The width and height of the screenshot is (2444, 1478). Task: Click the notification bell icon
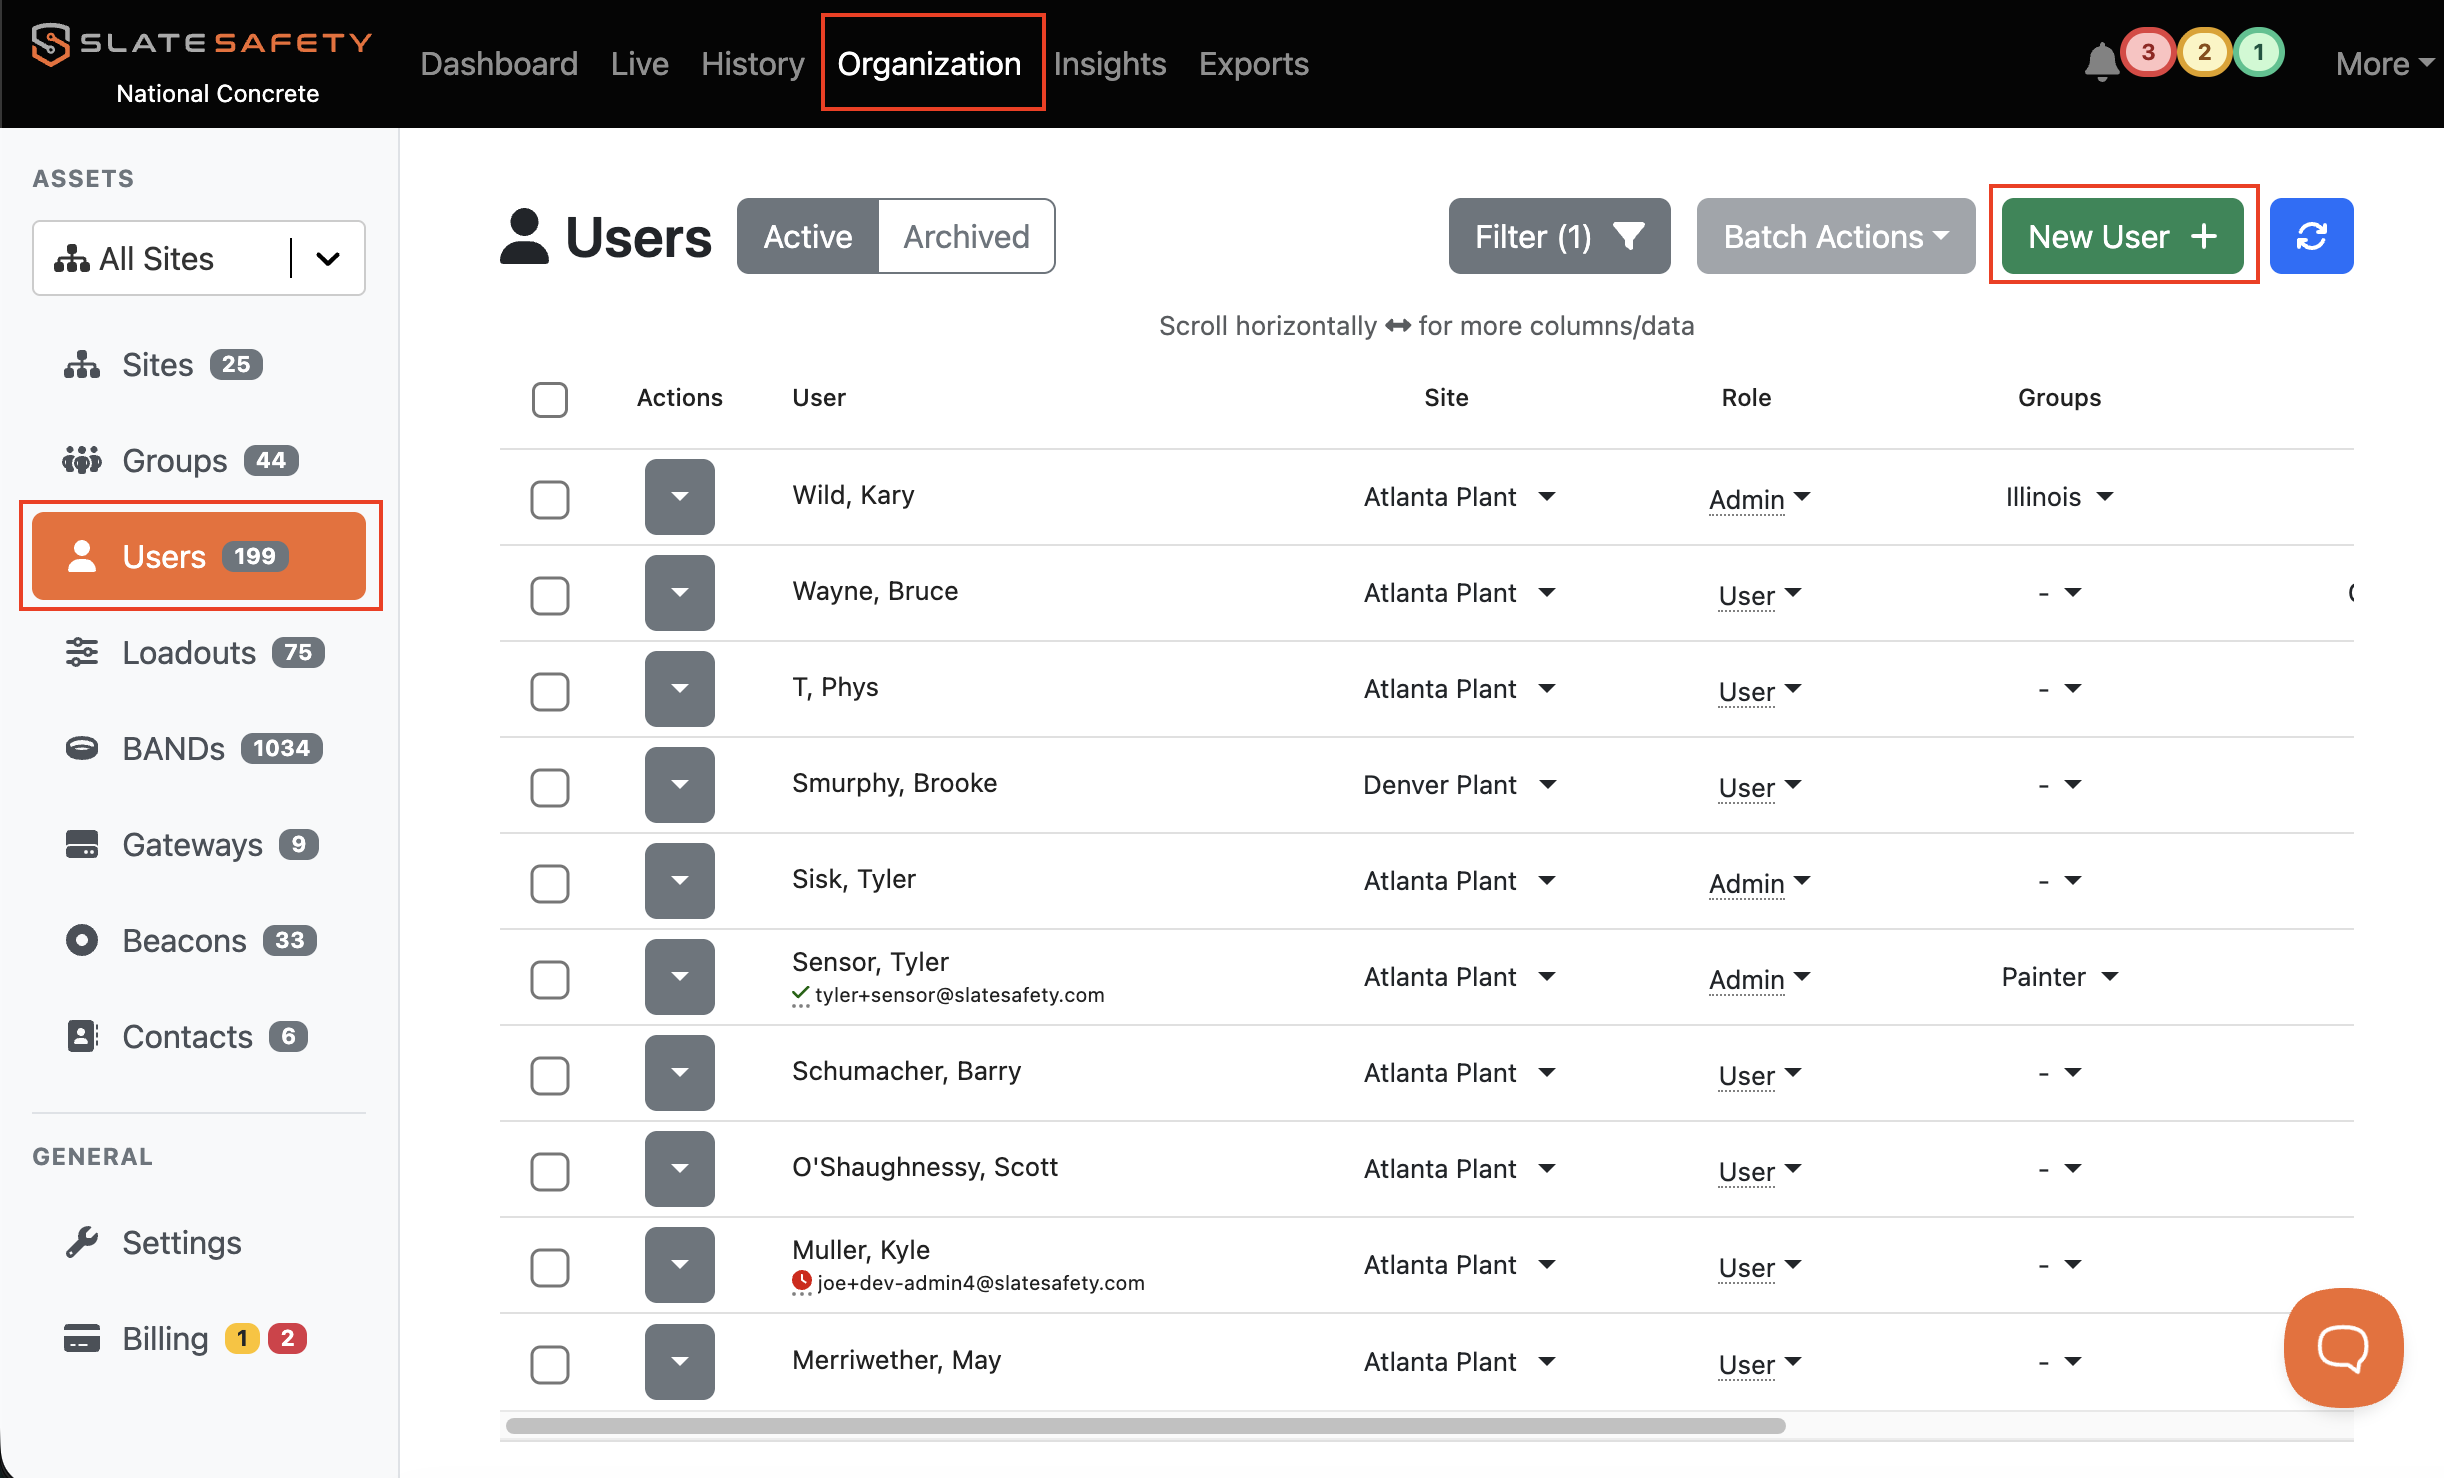click(2101, 62)
